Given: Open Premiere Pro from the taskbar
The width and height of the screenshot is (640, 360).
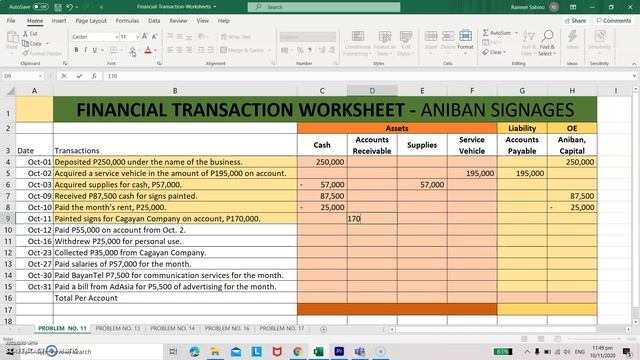Looking at the screenshot, I should point(339,351).
